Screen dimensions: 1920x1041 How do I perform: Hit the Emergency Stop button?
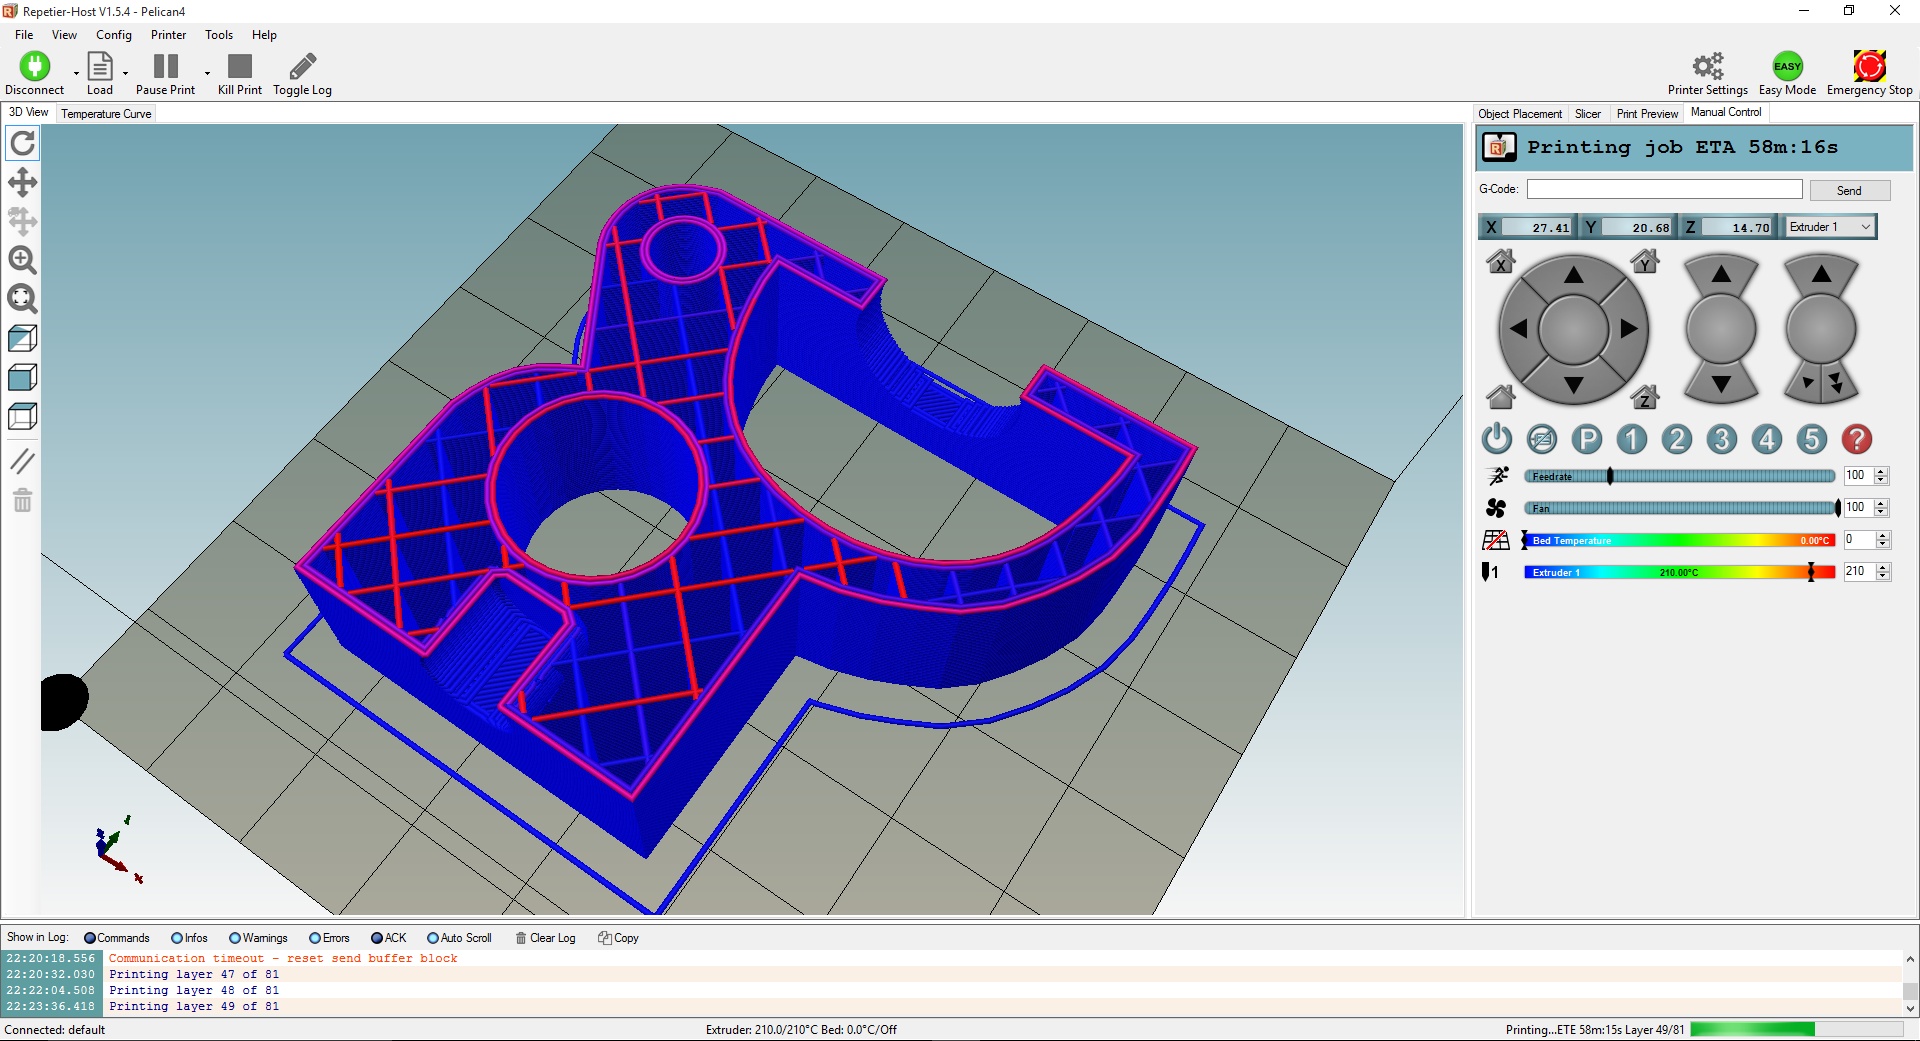pos(1869,74)
